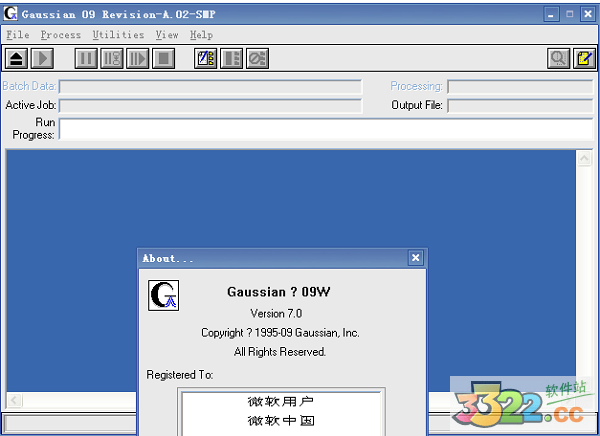This screenshot has height=436, width=600.
Task: Click the eject/open job file toolbar icon
Action: 16,59
